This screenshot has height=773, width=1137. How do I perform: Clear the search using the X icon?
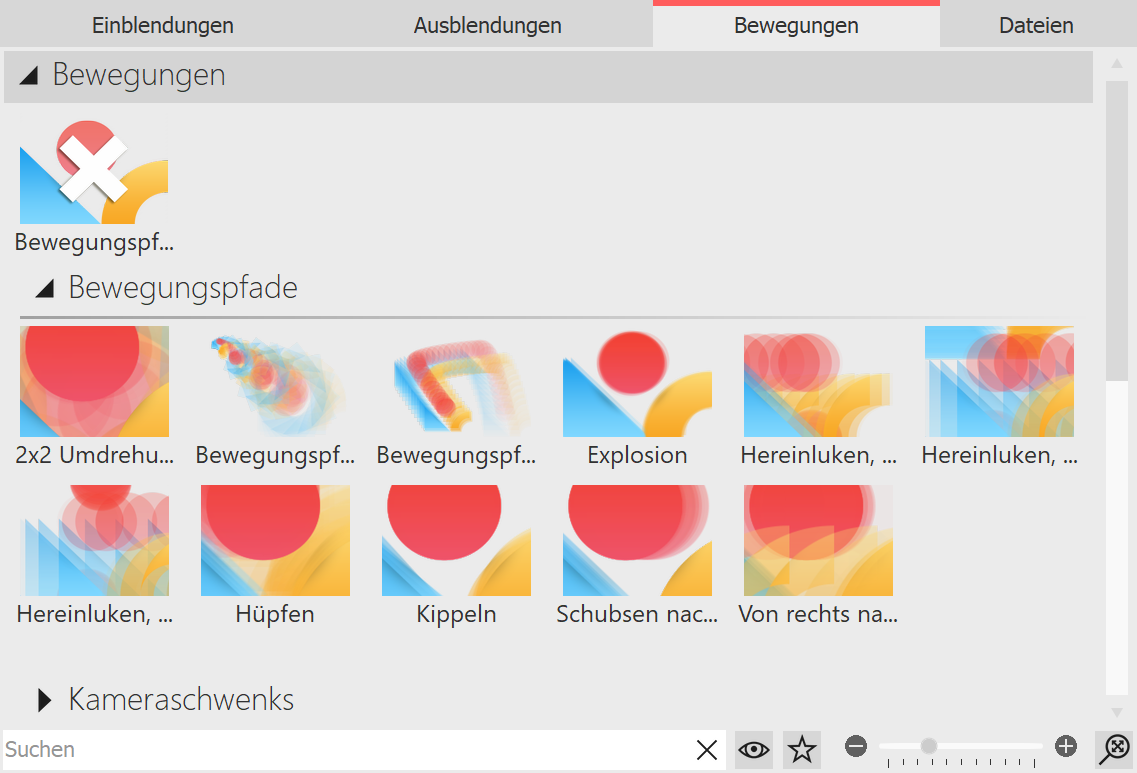click(707, 749)
